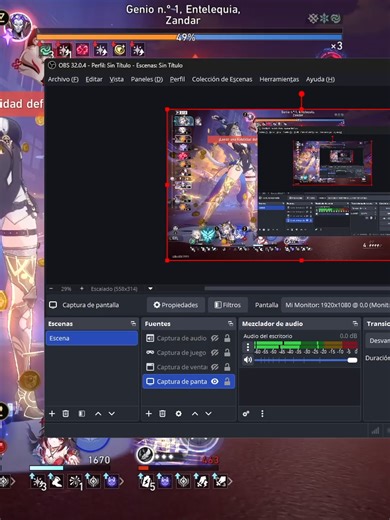
Task: Undock the Escenas panel
Action: (133, 324)
